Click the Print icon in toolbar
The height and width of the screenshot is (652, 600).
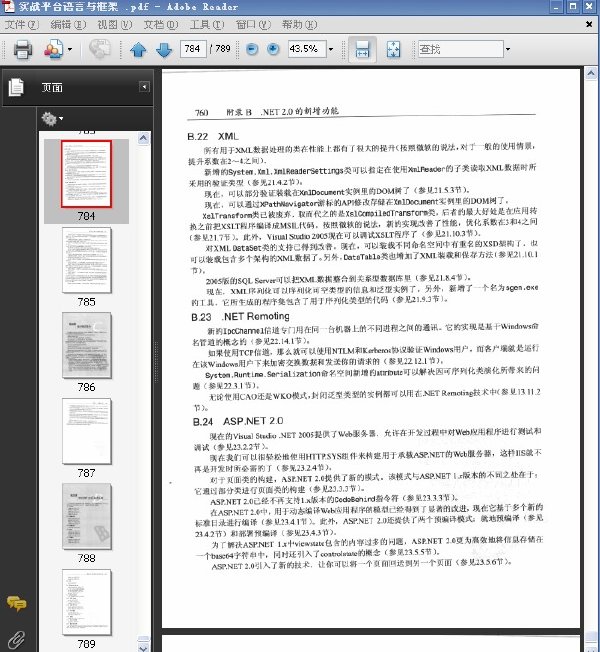(23, 49)
